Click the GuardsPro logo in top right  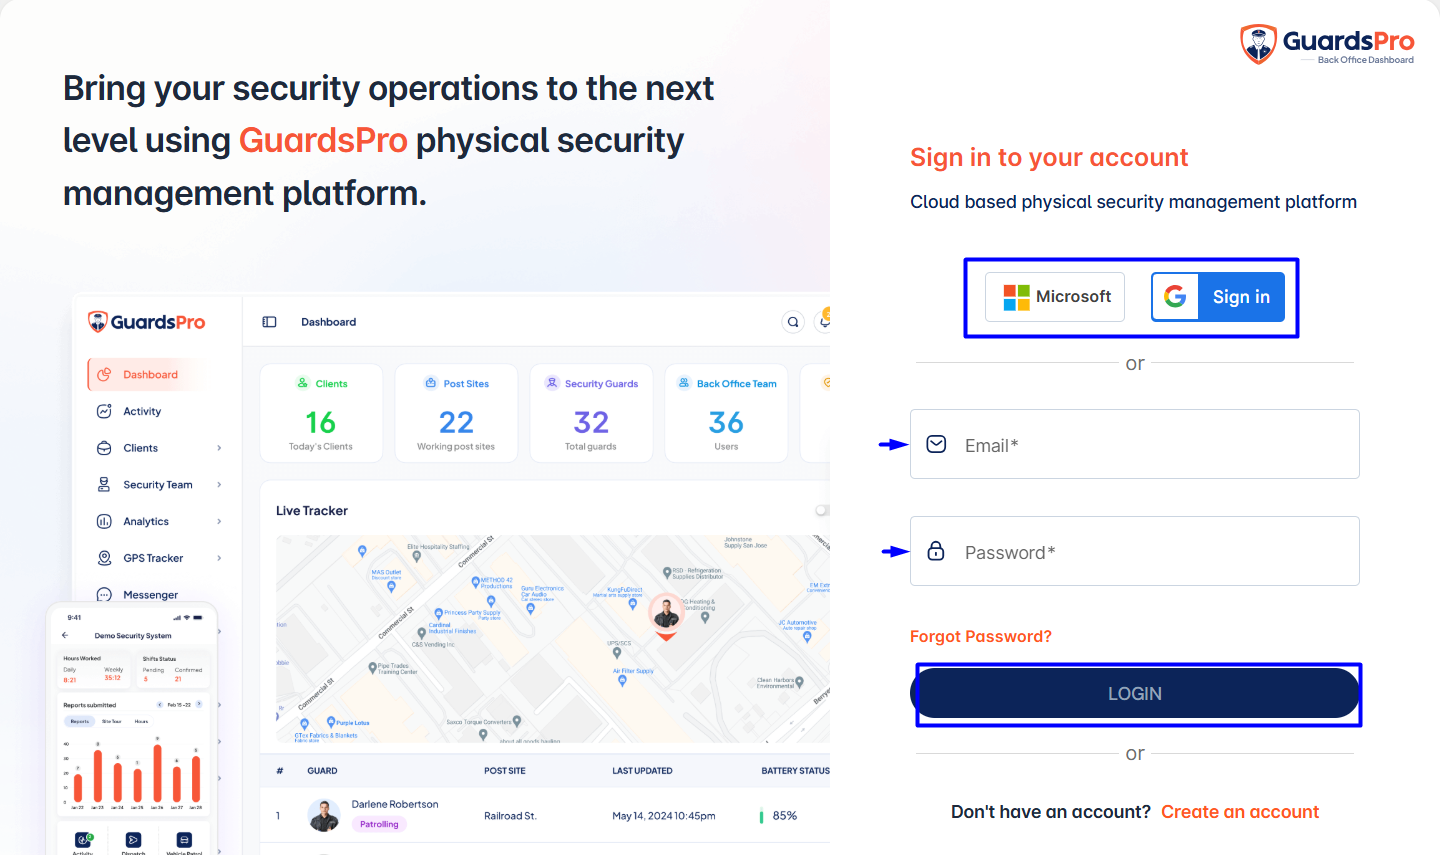coord(1327,45)
